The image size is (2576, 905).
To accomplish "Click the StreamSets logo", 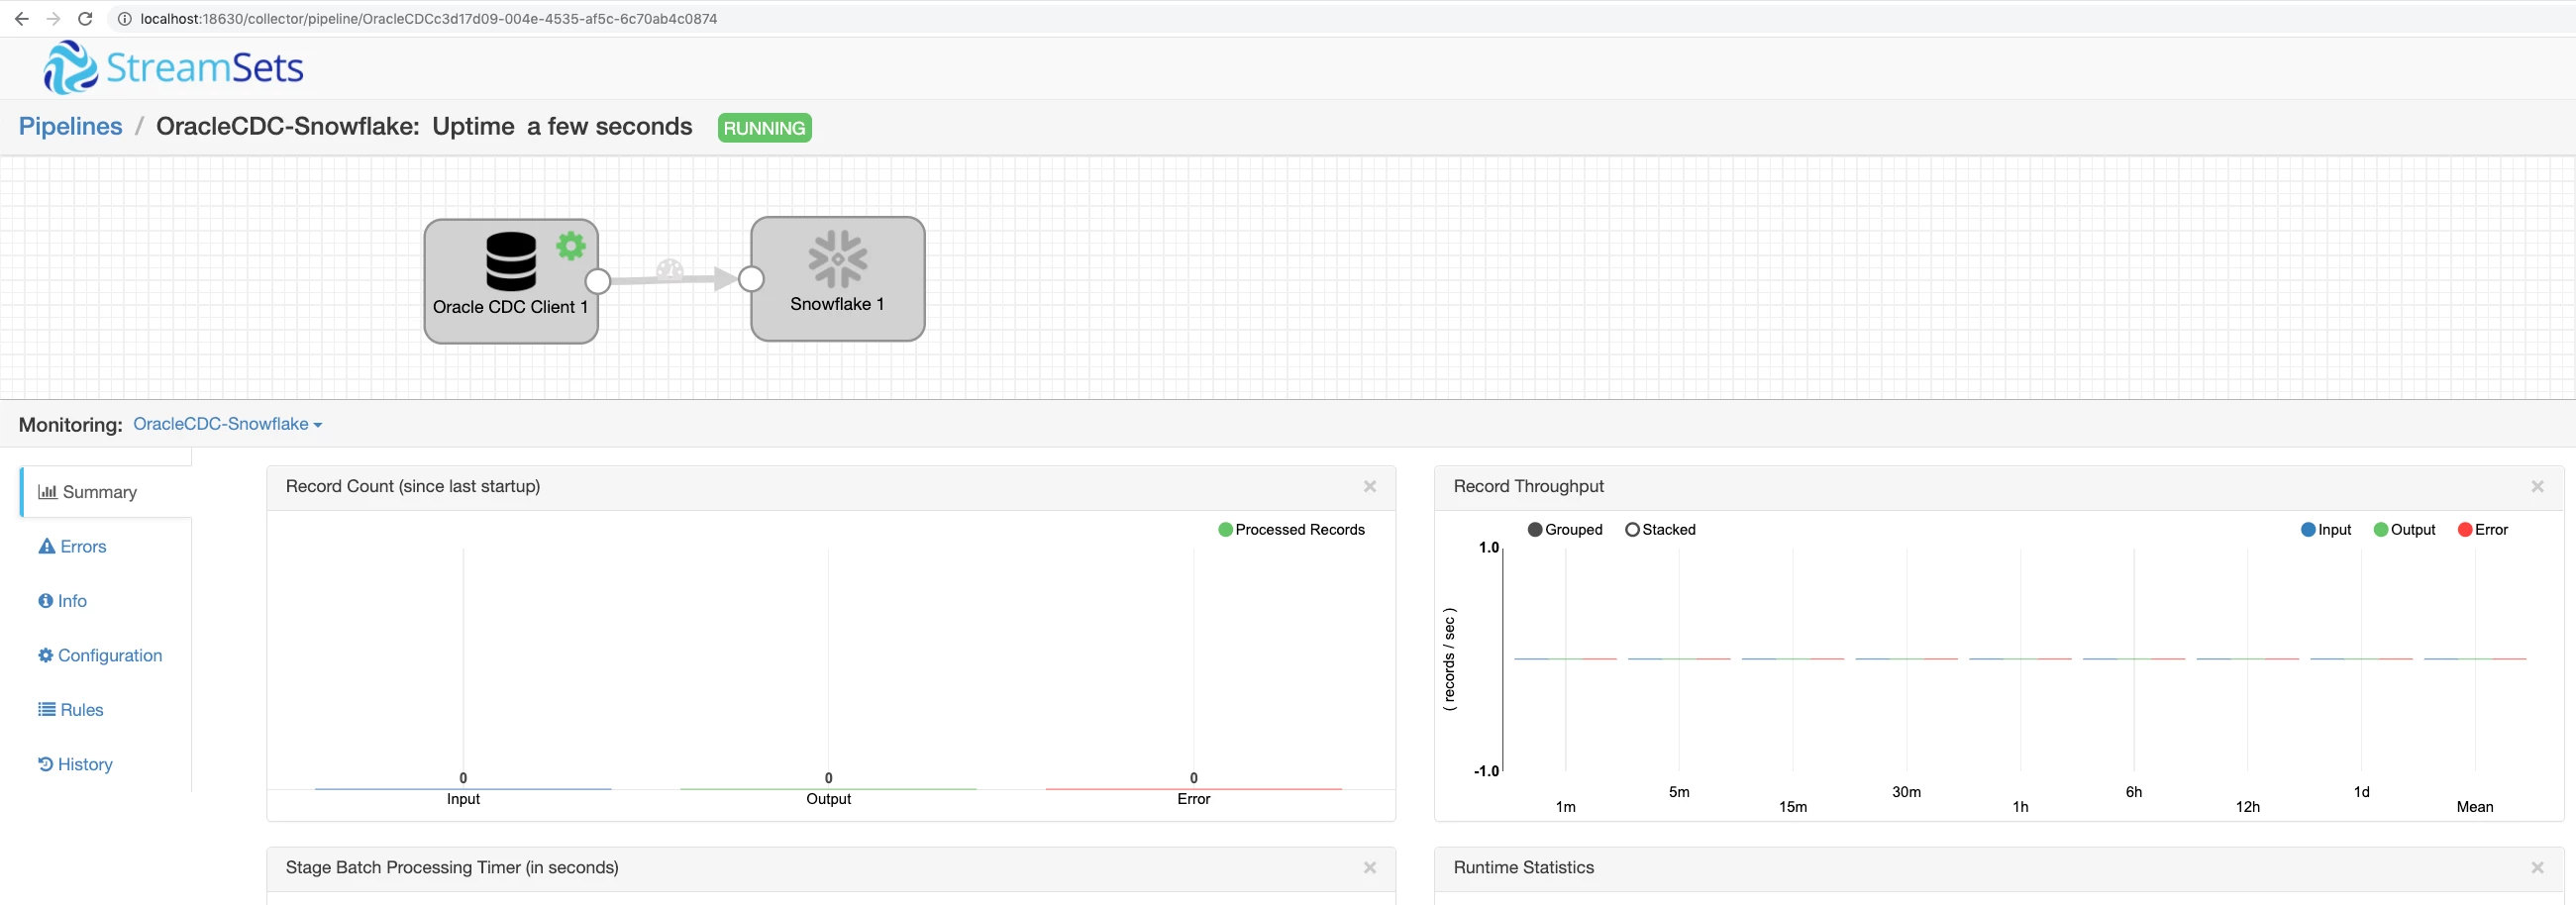I will (x=173, y=67).
